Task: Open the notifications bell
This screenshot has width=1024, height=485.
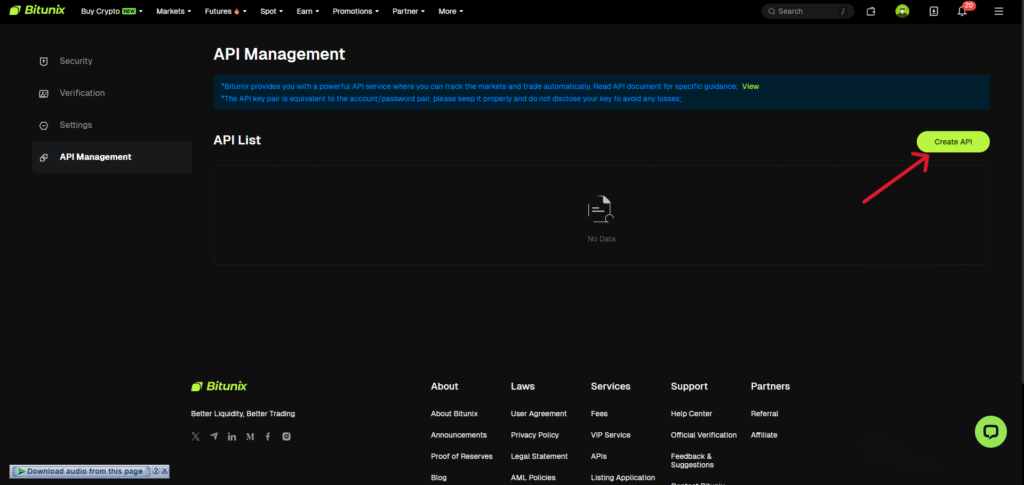Action: click(962, 11)
